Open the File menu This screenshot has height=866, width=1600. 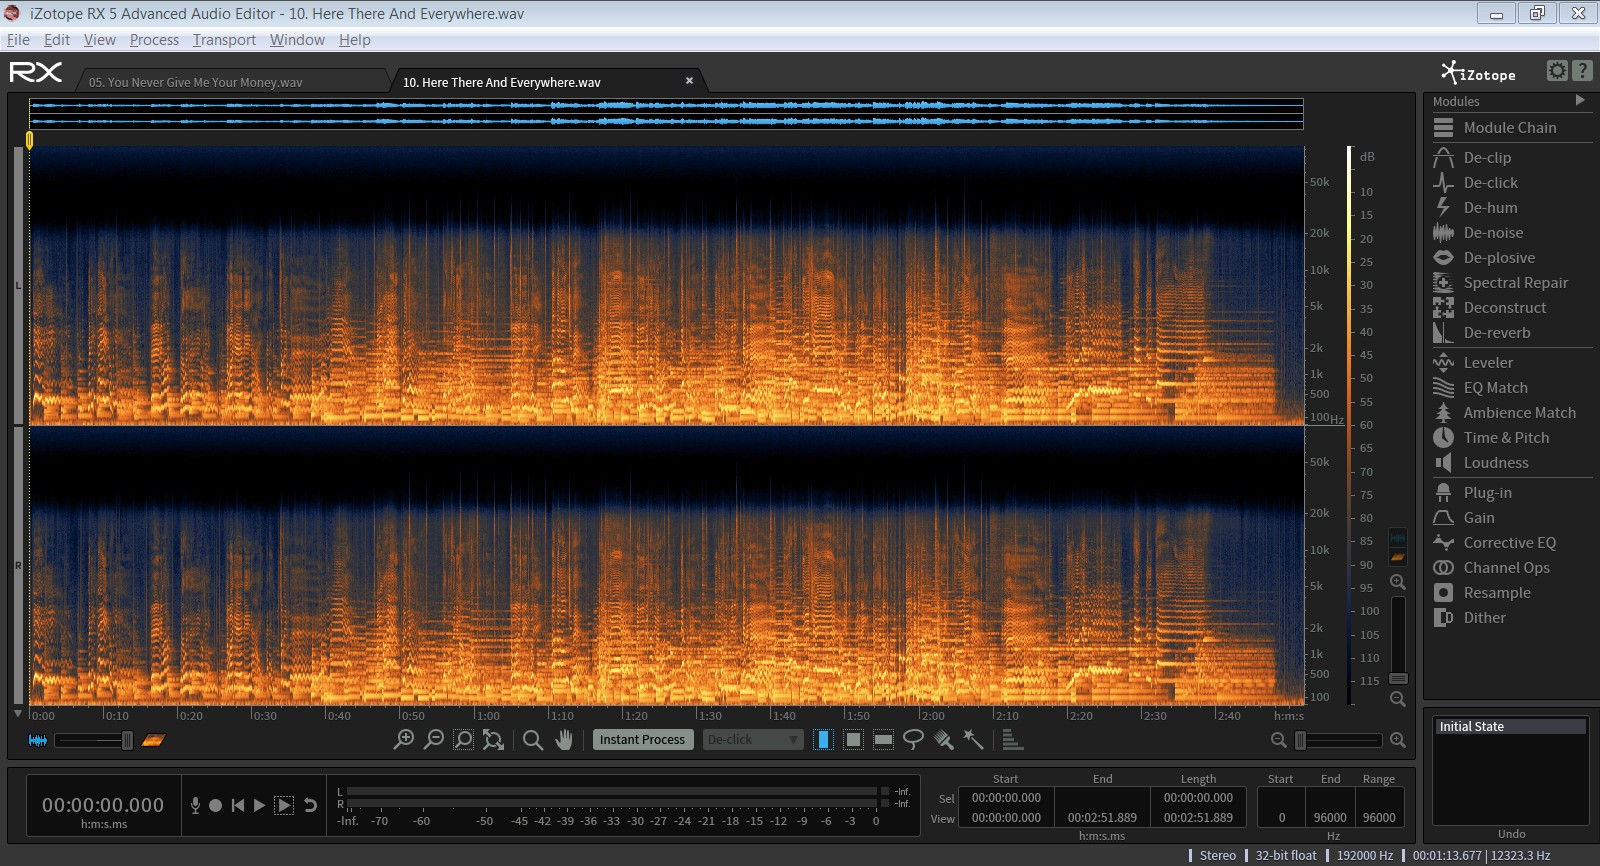18,40
